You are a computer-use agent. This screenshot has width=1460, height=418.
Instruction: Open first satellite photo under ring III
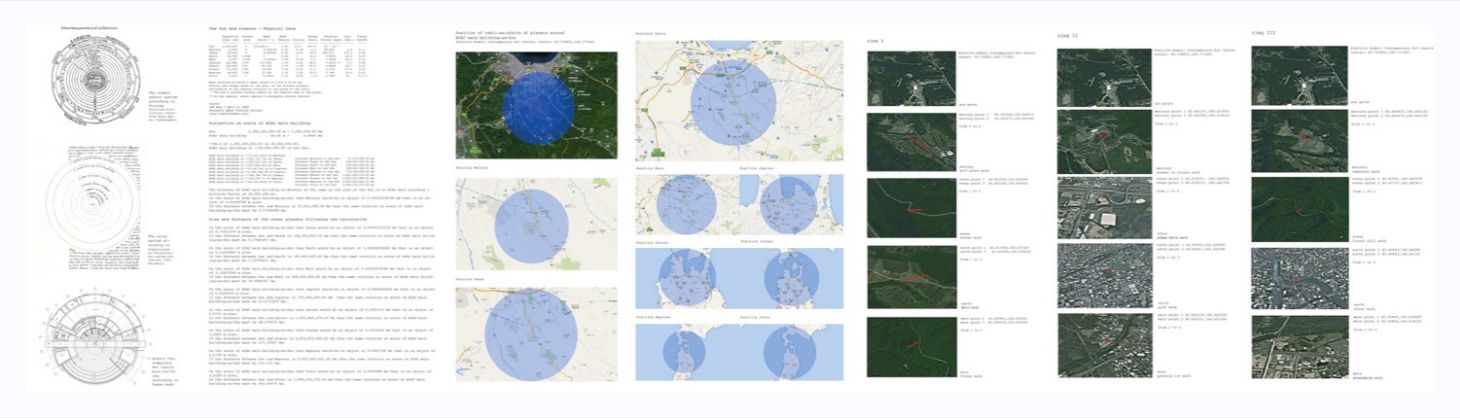pyautogui.click(x=1299, y=74)
